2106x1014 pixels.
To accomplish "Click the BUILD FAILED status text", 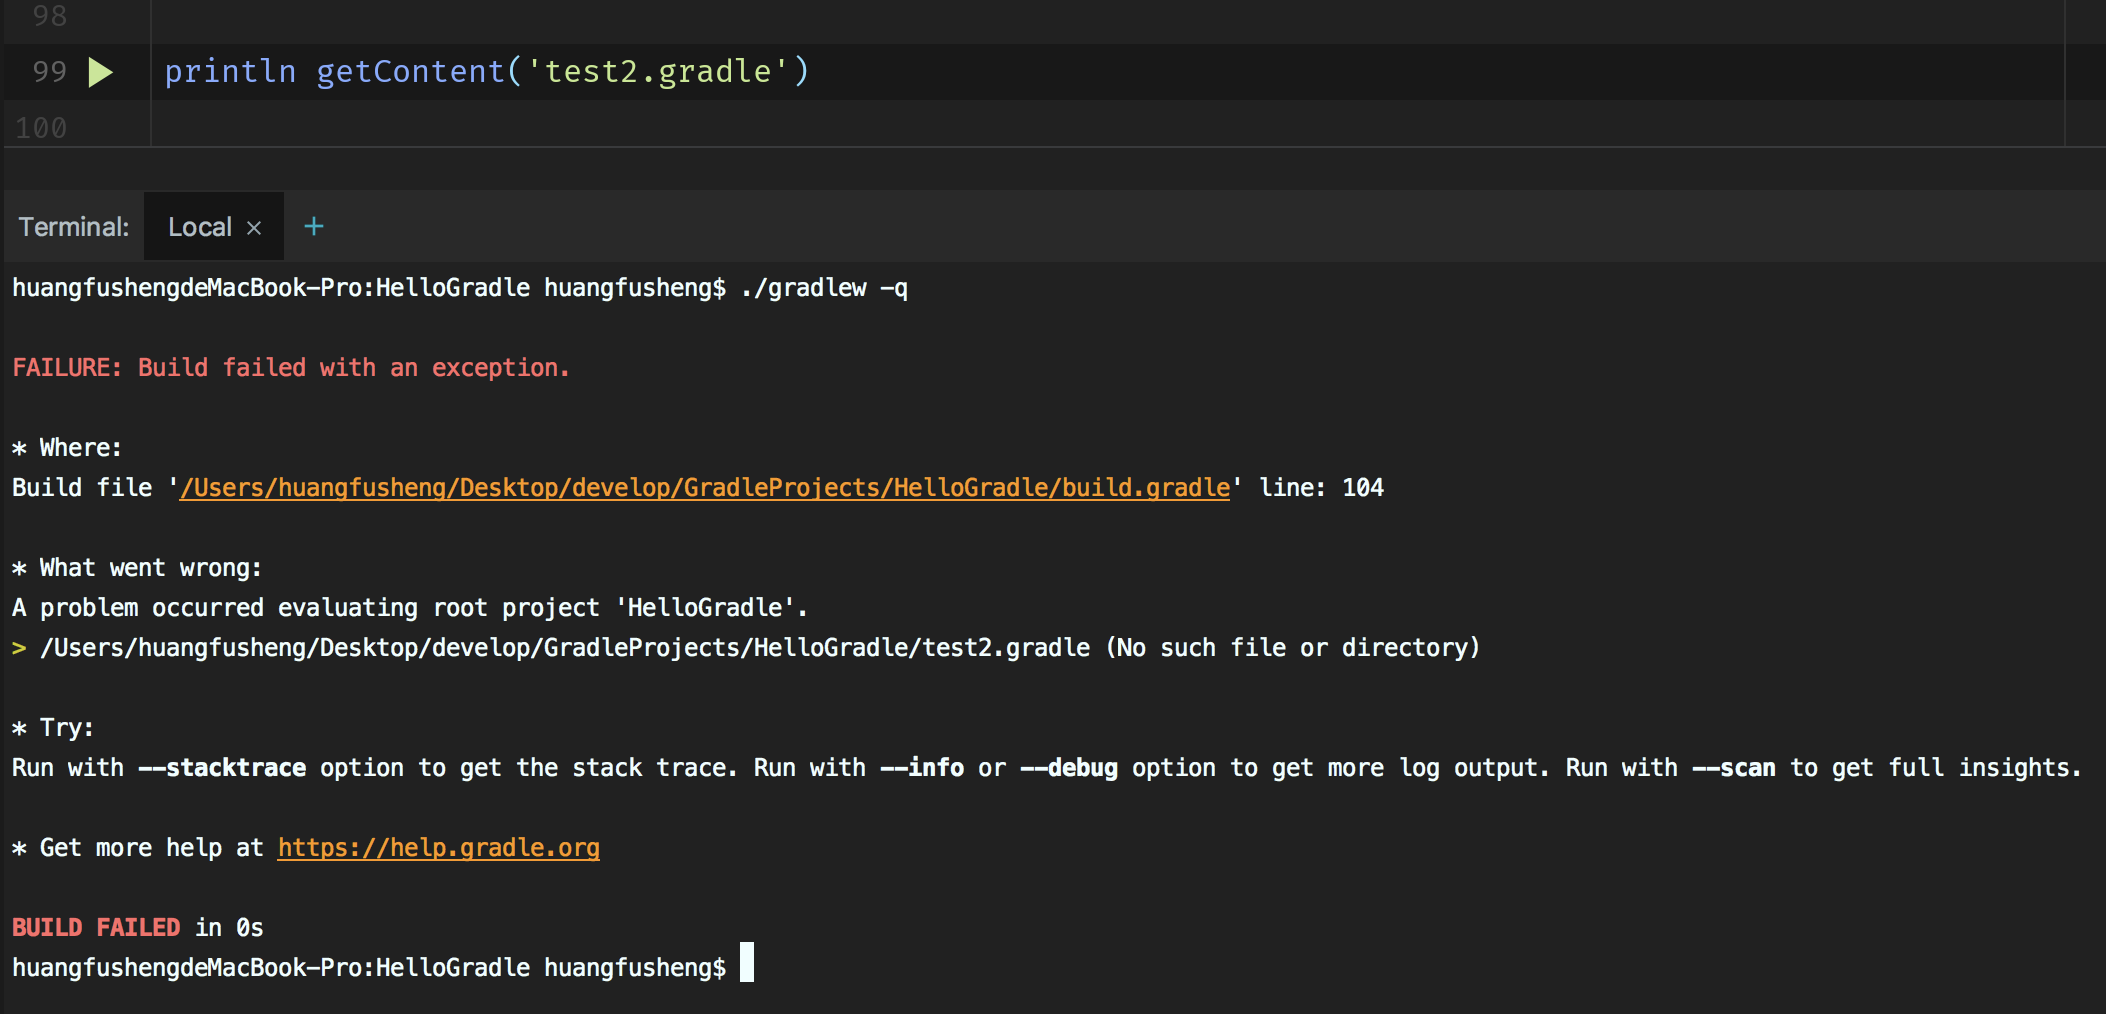I will pyautogui.click(x=96, y=928).
